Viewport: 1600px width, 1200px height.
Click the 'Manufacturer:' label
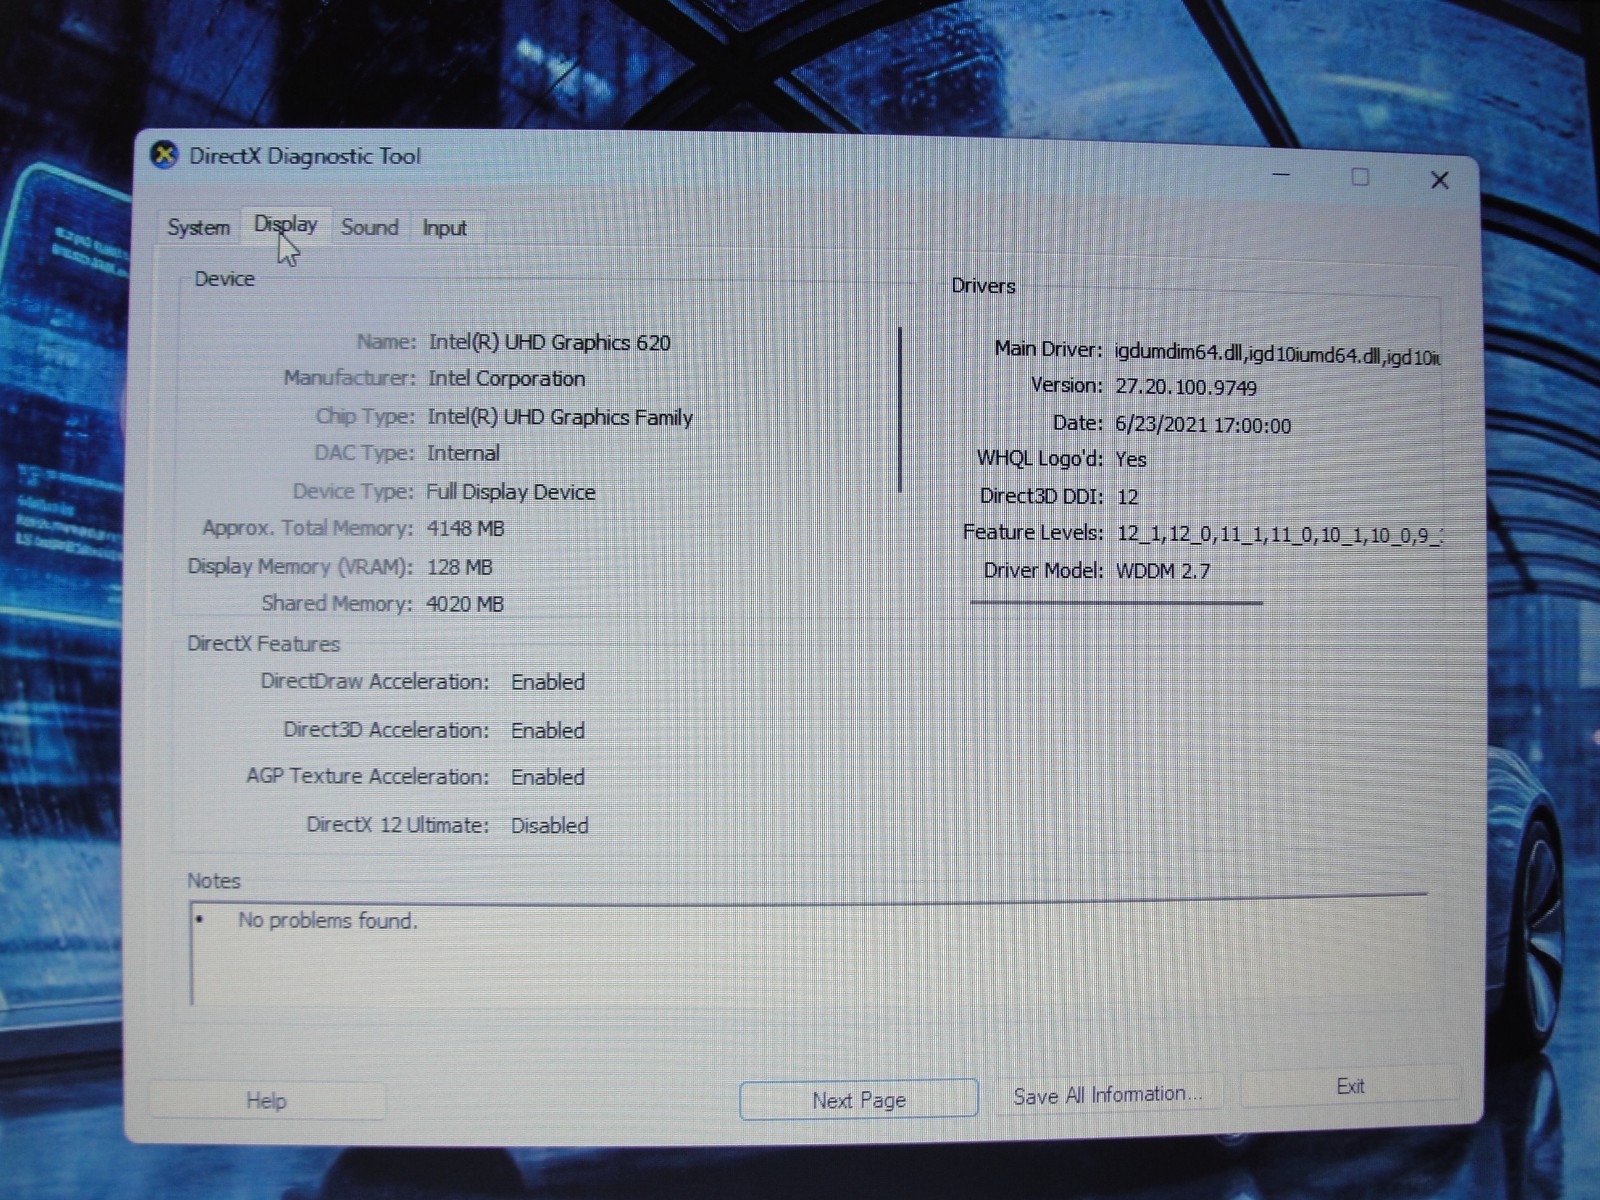(x=349, y=378)
